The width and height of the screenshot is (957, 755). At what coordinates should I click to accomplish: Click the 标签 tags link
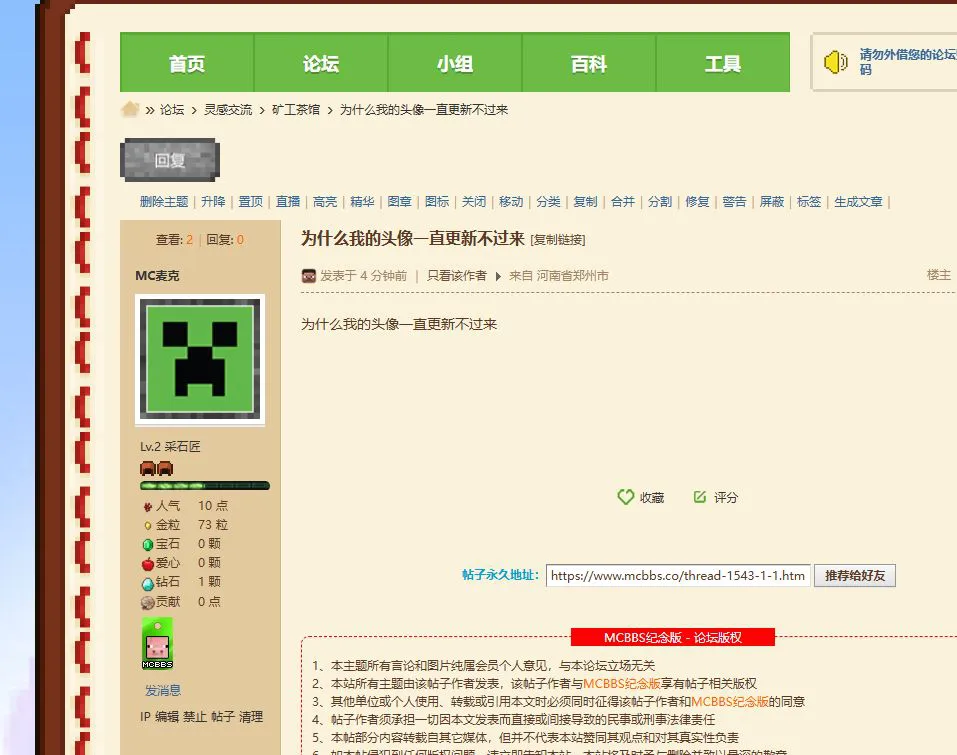809,201
